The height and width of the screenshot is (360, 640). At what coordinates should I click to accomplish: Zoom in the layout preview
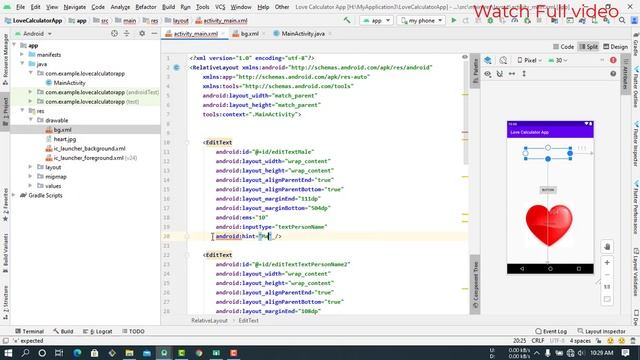[x=607, y=262]
